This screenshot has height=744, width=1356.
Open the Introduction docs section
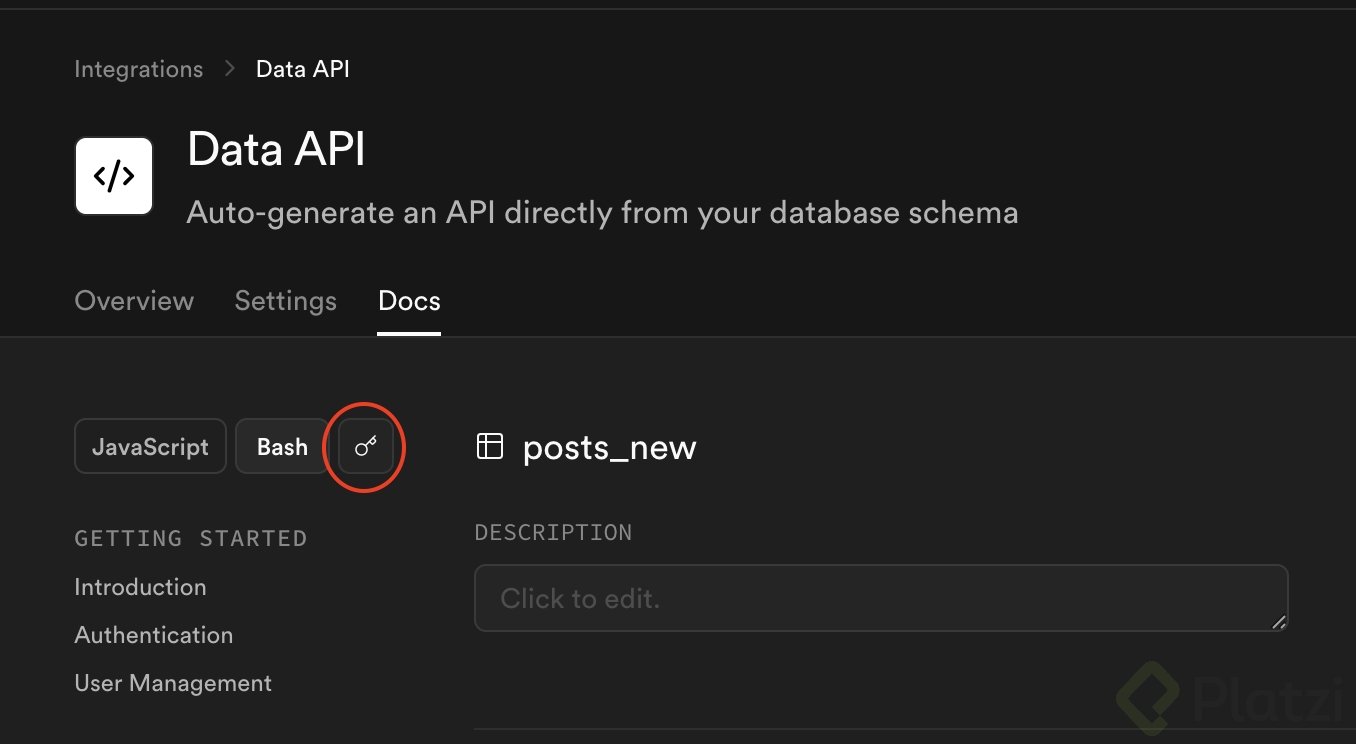tap(140, 587)
